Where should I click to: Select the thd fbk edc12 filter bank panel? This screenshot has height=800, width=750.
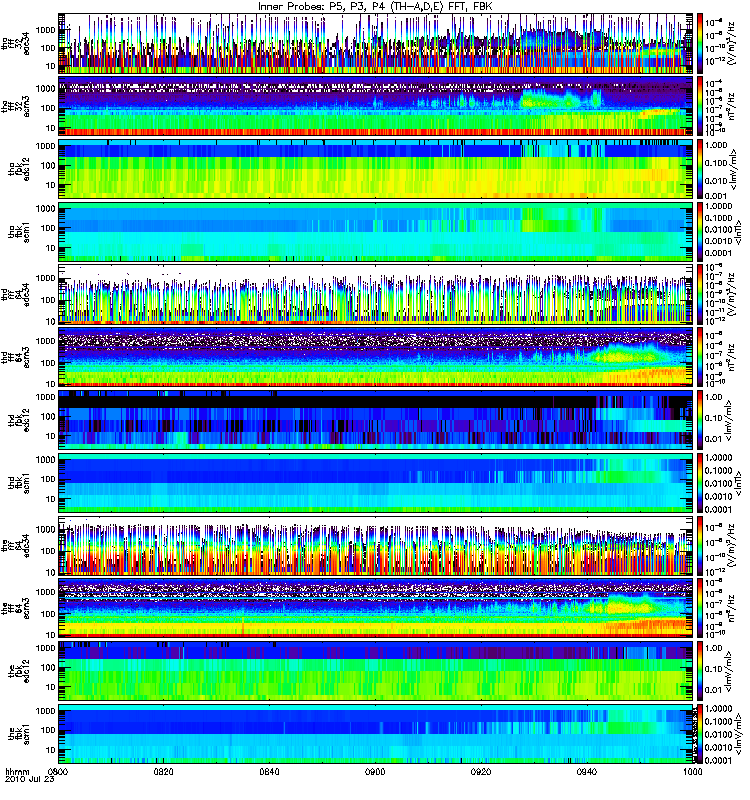point(376,419)
